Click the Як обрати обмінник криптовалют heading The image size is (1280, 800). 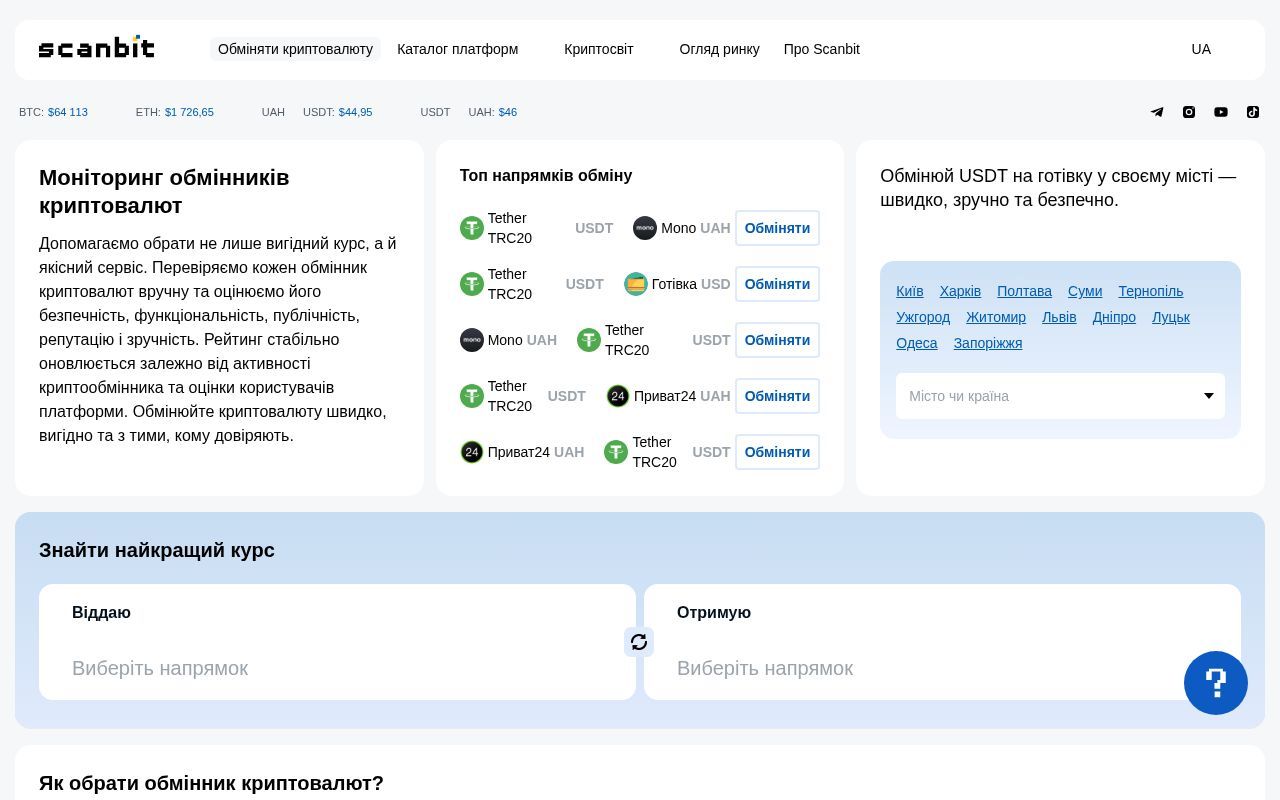click(x=211, y=783)
